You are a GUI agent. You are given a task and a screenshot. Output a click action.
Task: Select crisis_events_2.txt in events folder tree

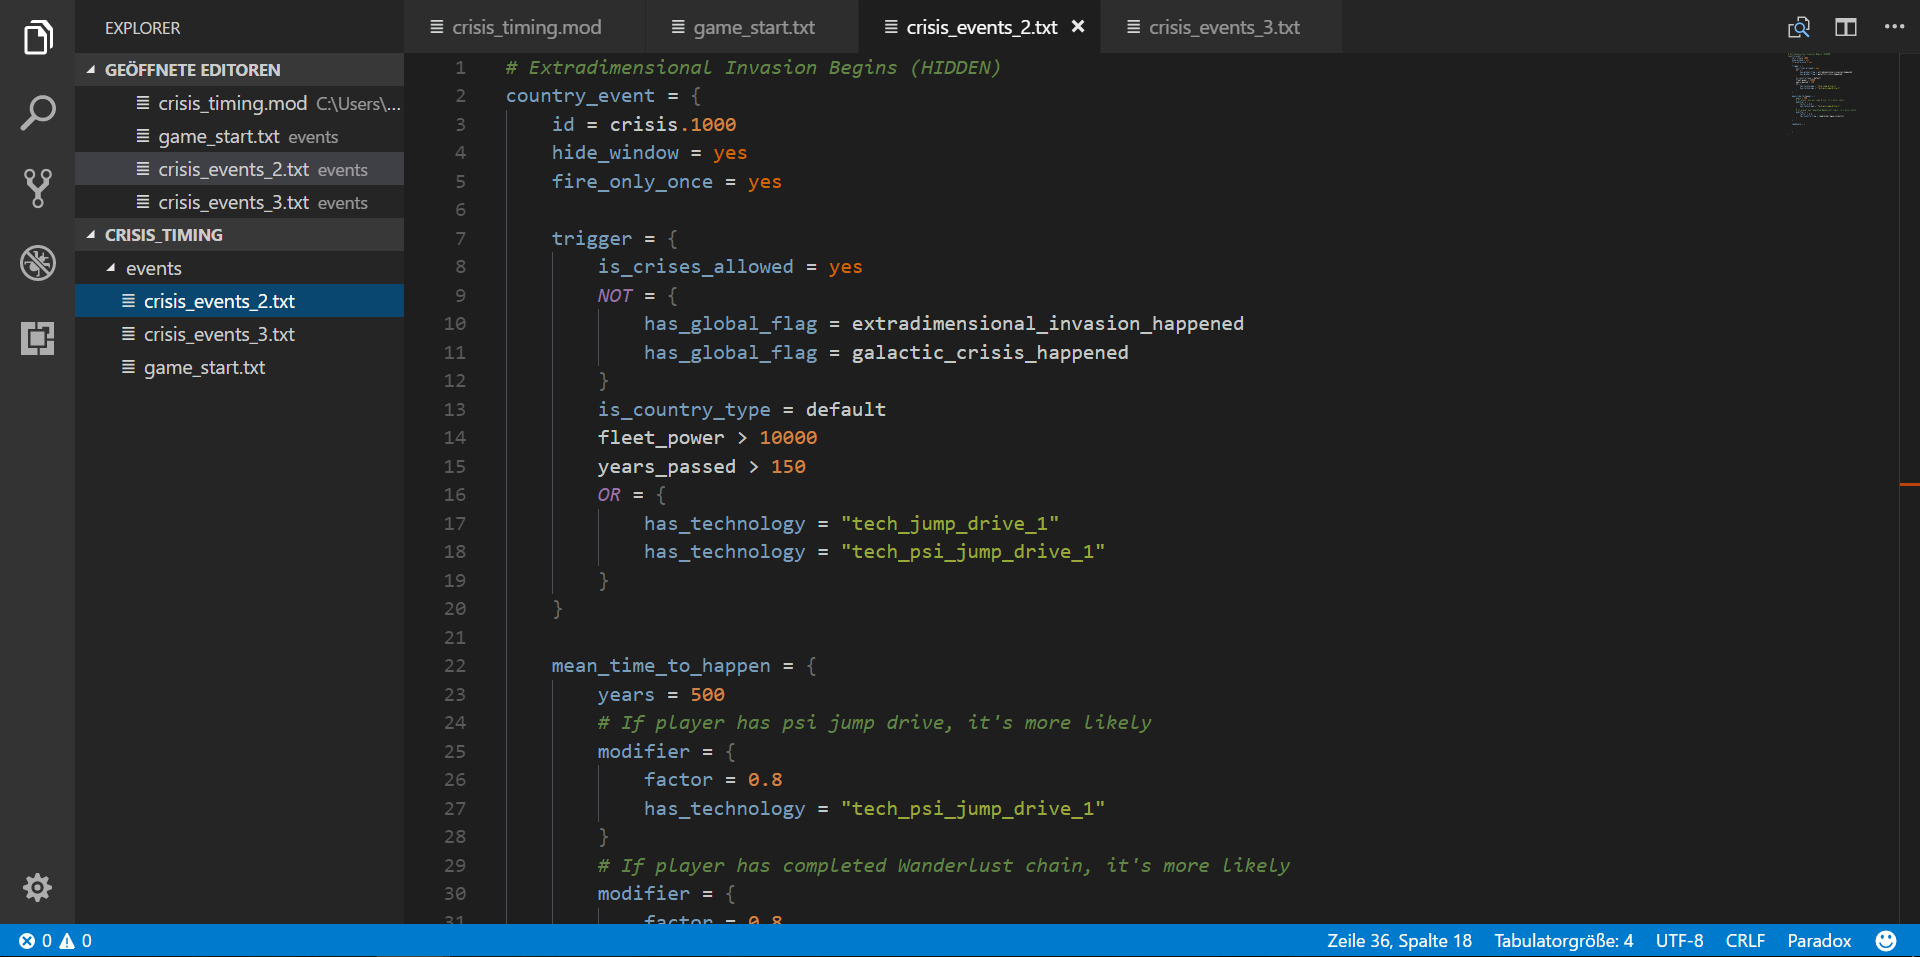(240, 301)
